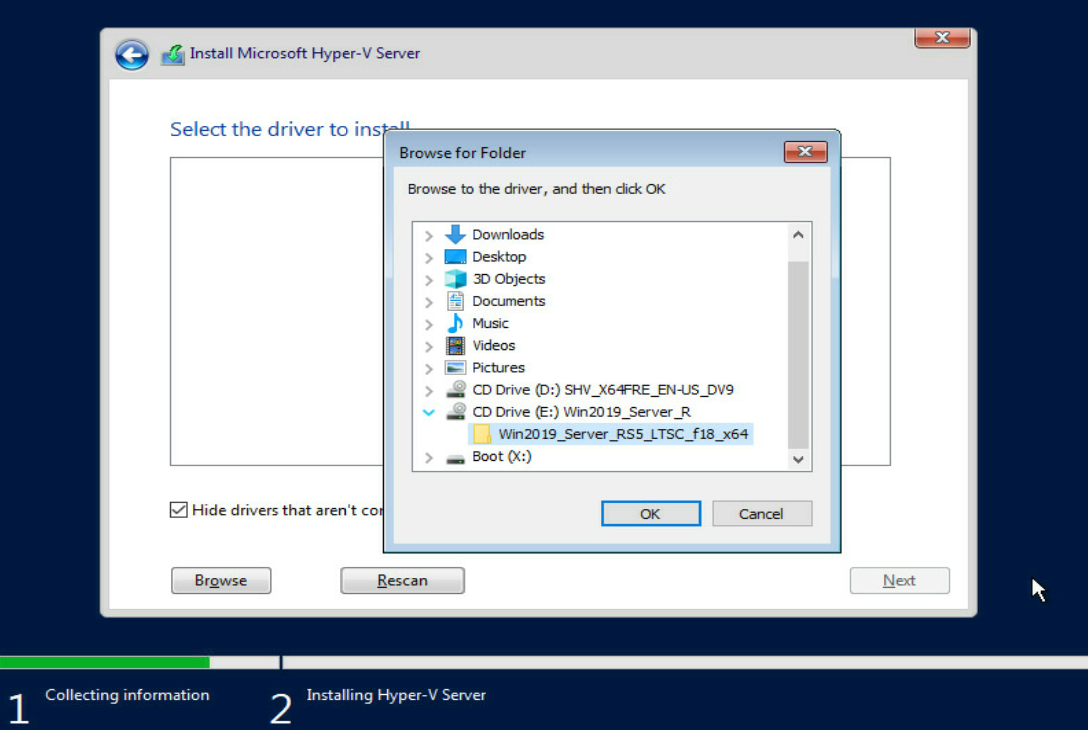The image size is (1088, 730).
Task: Expand the Videos tree node
Action: [429, 347]
